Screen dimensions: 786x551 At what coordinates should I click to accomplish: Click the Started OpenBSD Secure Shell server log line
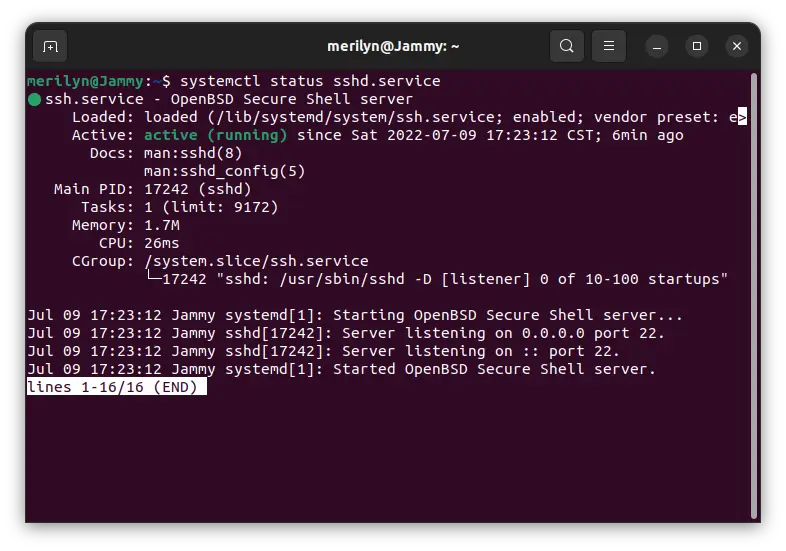coord(341,369)
